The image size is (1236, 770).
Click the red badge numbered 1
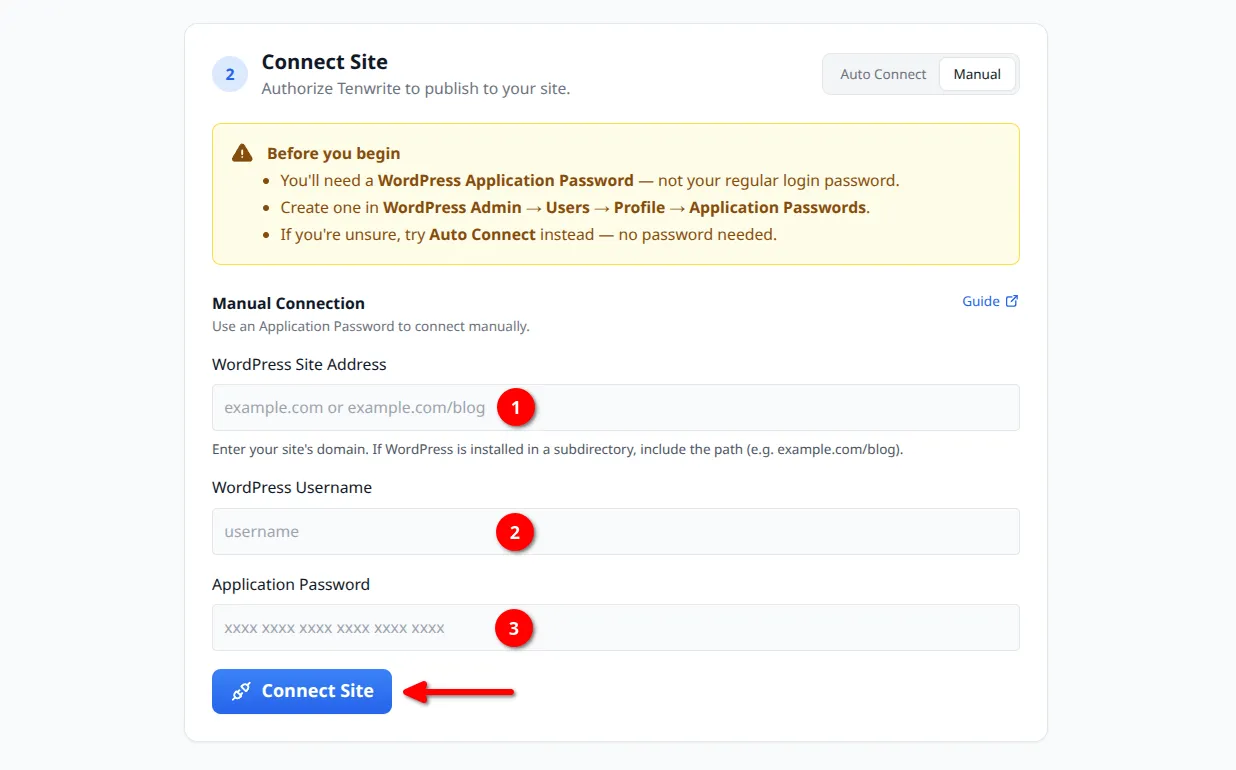point(515,407)
